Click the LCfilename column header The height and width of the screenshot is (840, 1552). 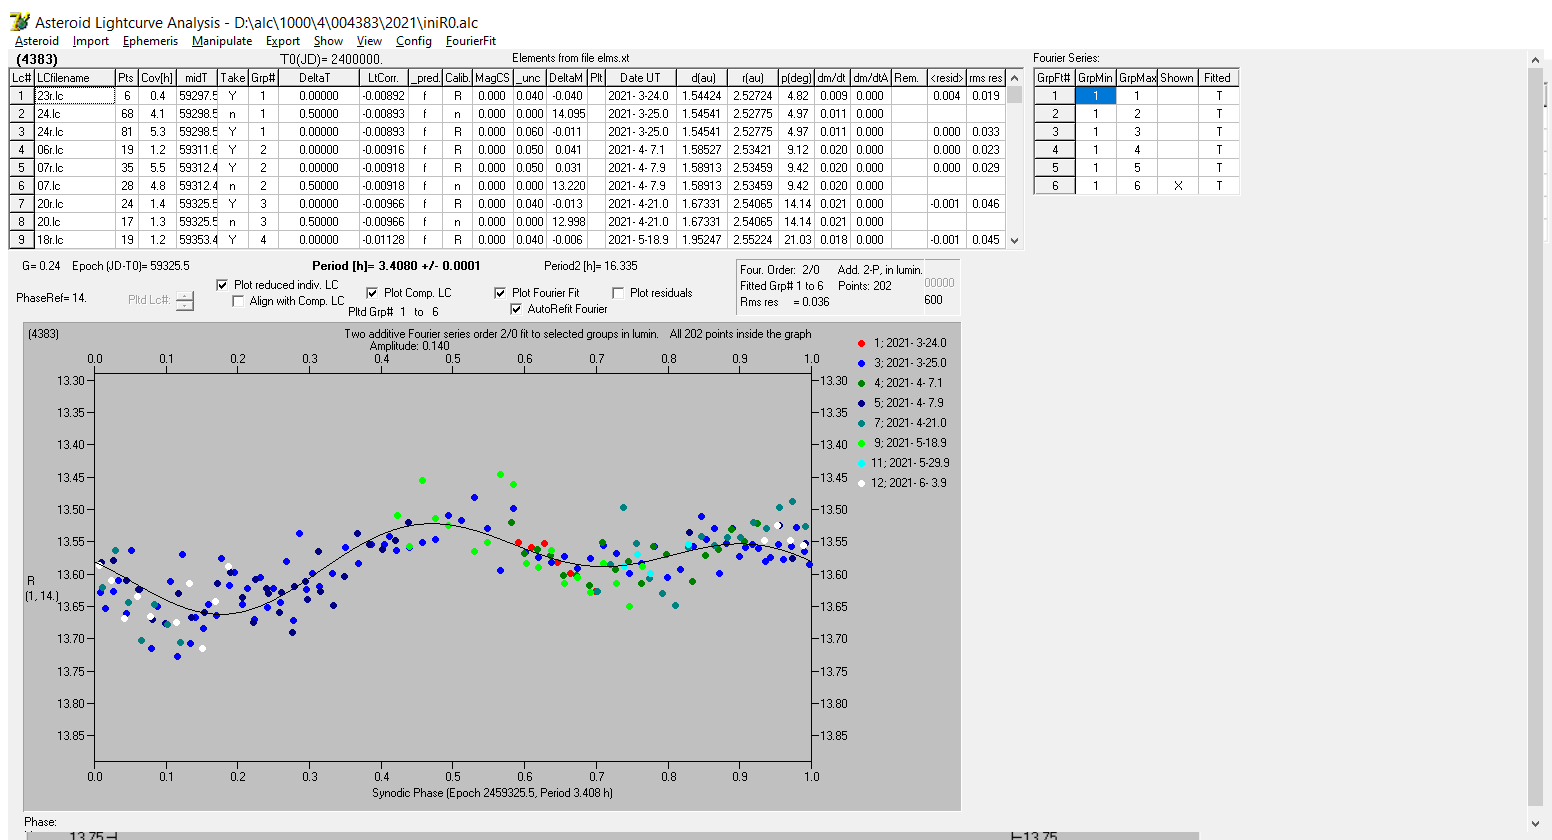74,78
